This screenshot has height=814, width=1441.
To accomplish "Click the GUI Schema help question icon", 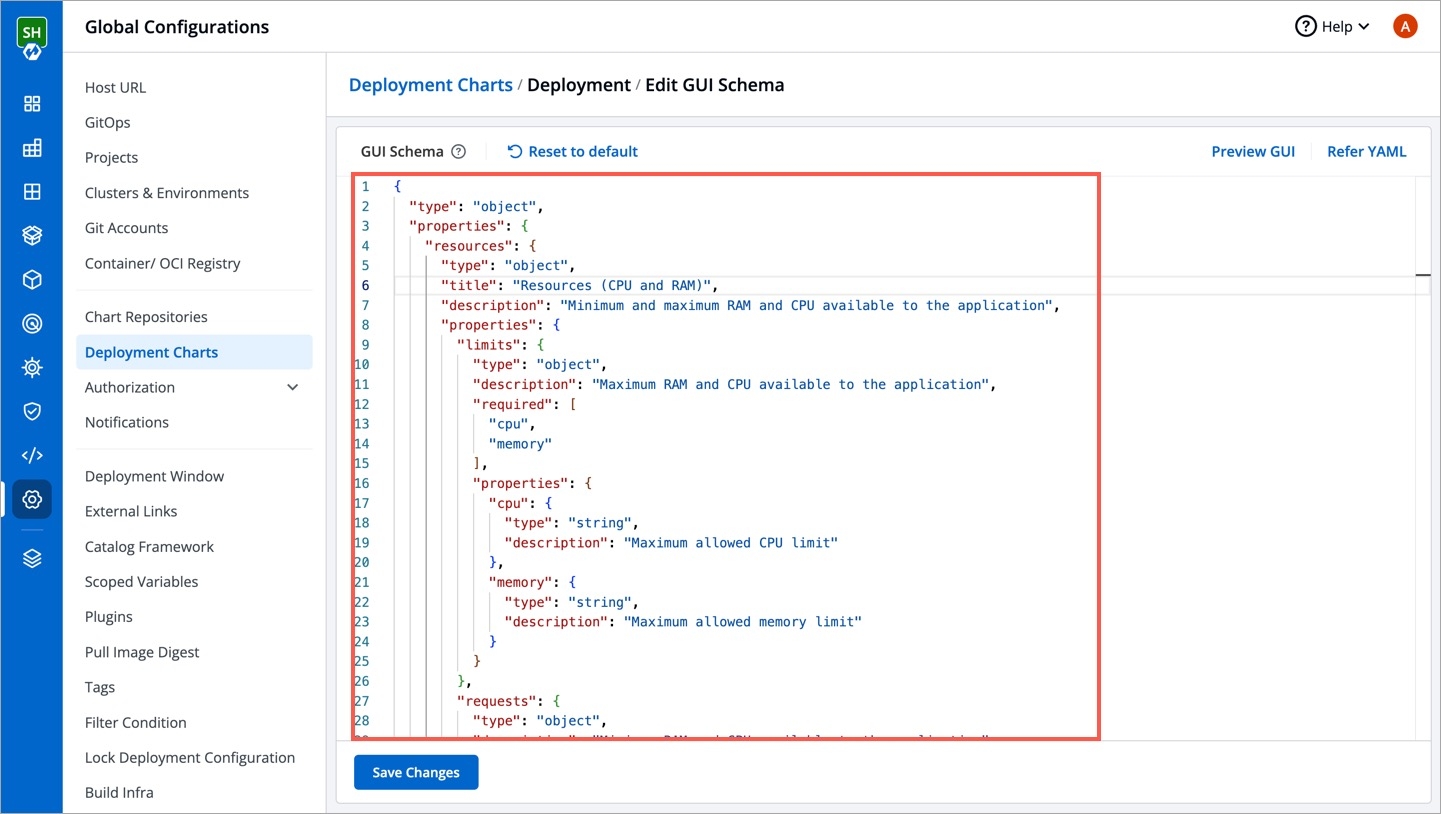I will click(x=458, y=152).
